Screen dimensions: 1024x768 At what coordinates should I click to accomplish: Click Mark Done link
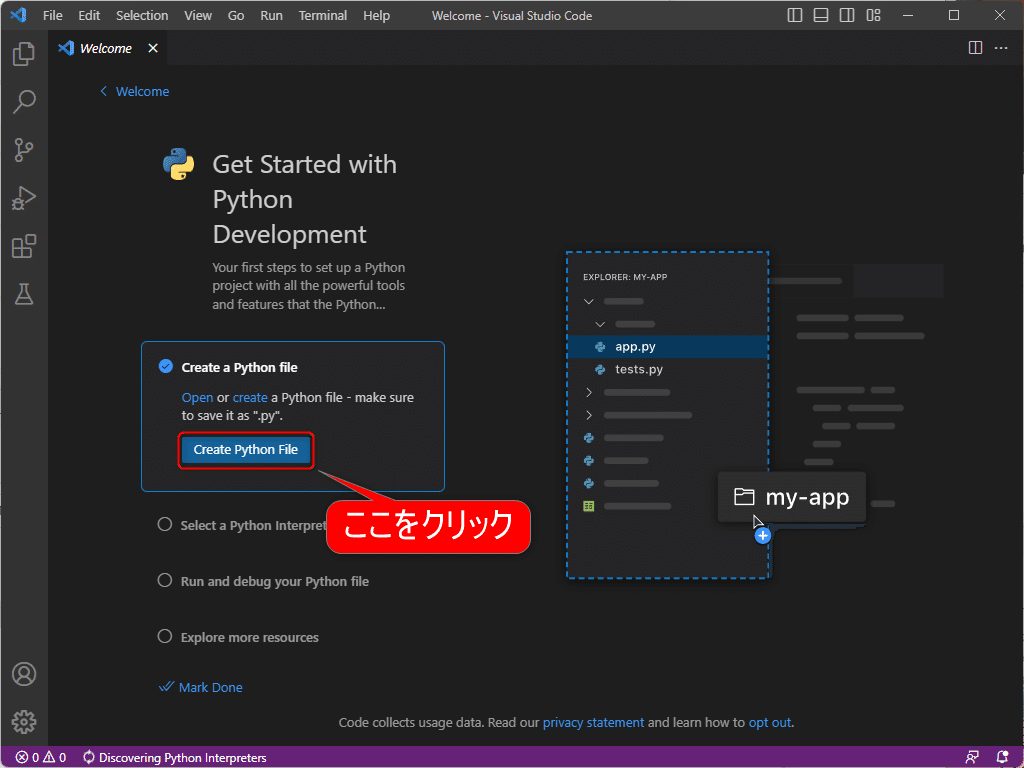(x=201, y=687)
